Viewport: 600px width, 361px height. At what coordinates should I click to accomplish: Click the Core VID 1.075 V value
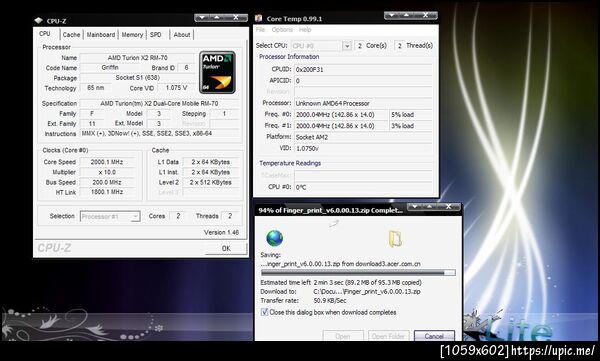point(176,88)
